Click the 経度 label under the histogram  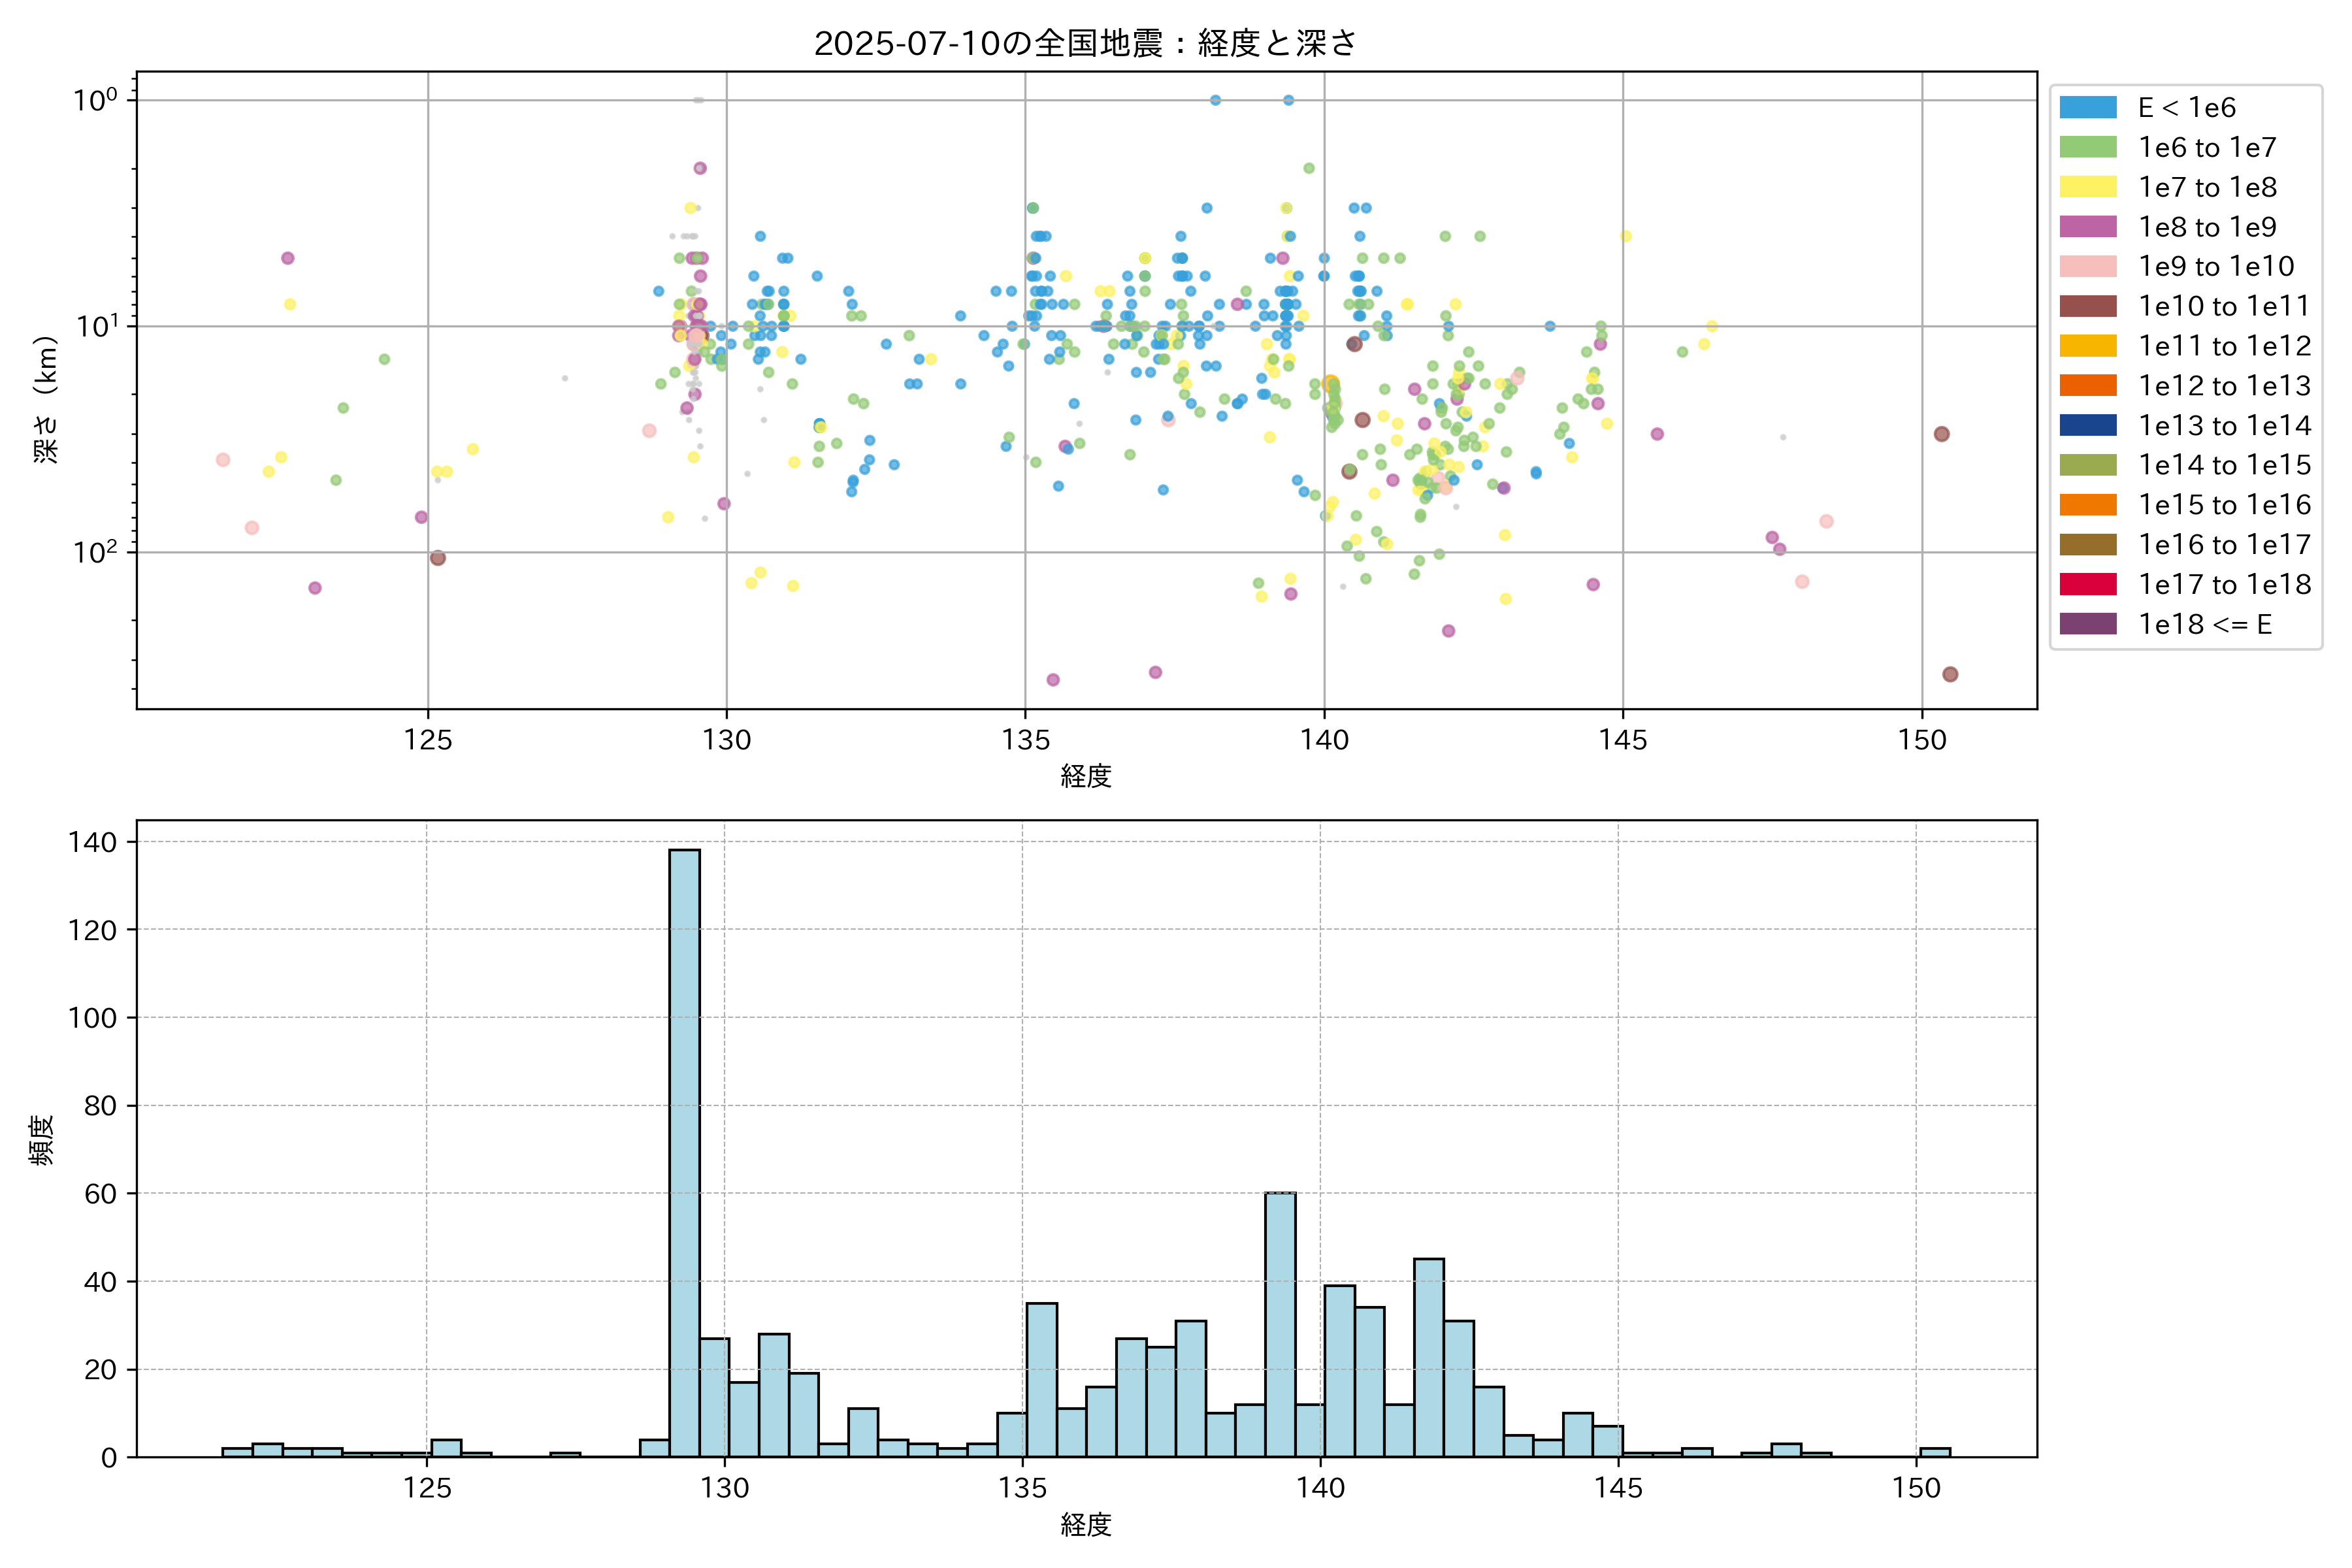pyautogui.click(x=1086, y=1524)
